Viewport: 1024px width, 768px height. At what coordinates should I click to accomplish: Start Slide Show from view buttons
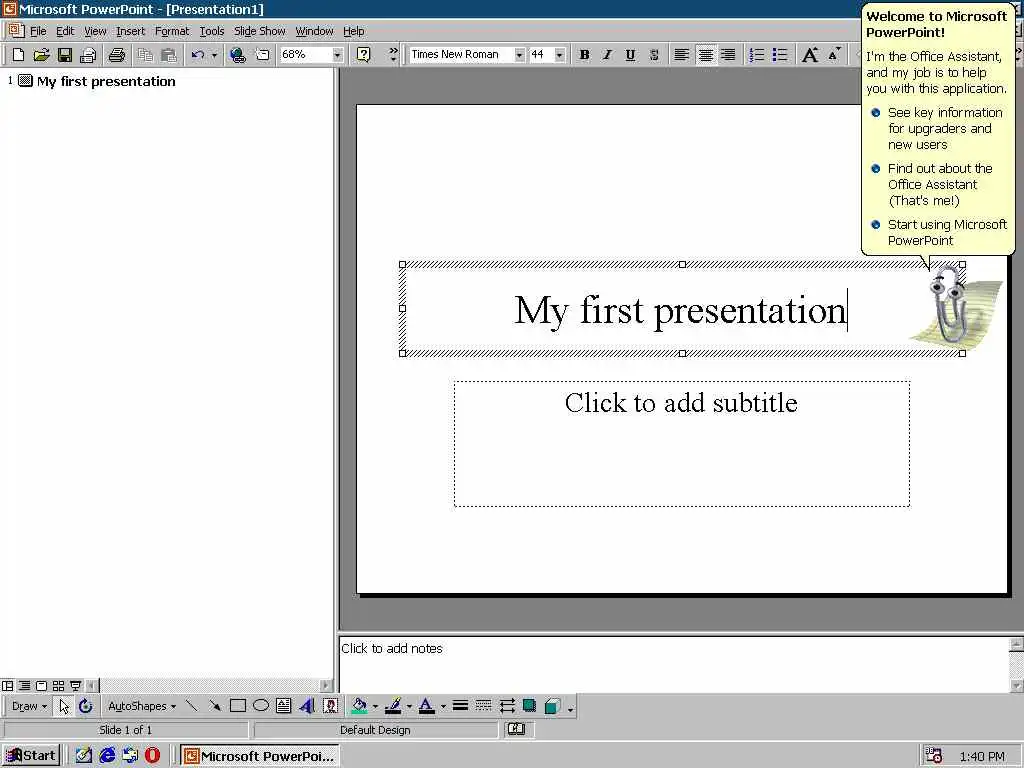[x=75, y=686]
